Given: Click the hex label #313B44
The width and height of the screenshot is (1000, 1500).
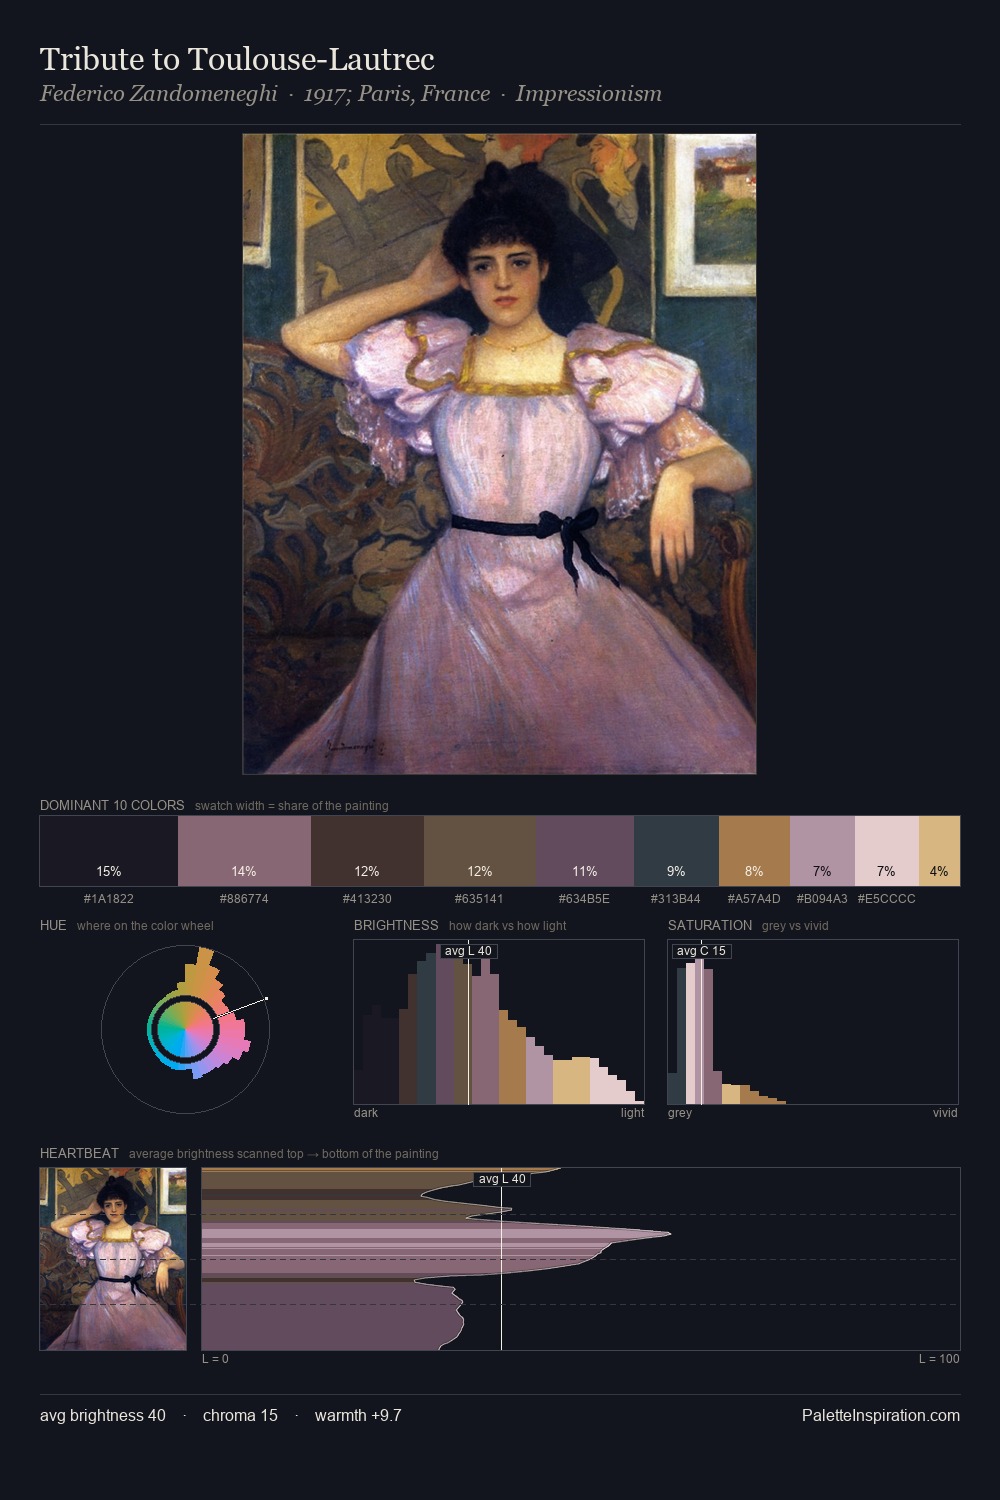Looking at the screenshot, I should [x=676, y=899].
